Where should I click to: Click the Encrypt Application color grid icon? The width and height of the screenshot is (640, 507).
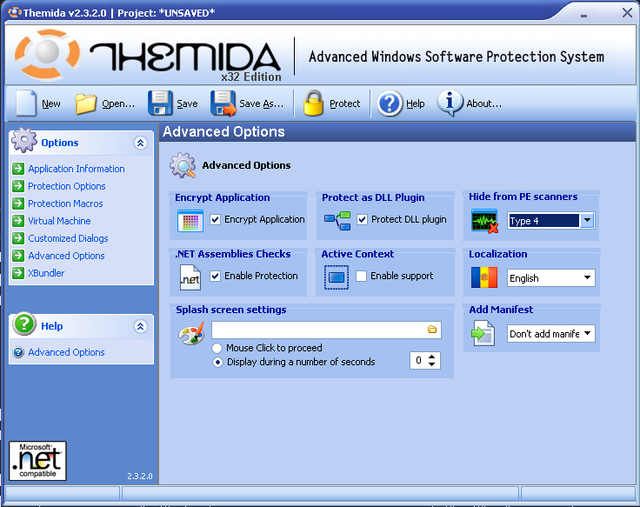190,220
